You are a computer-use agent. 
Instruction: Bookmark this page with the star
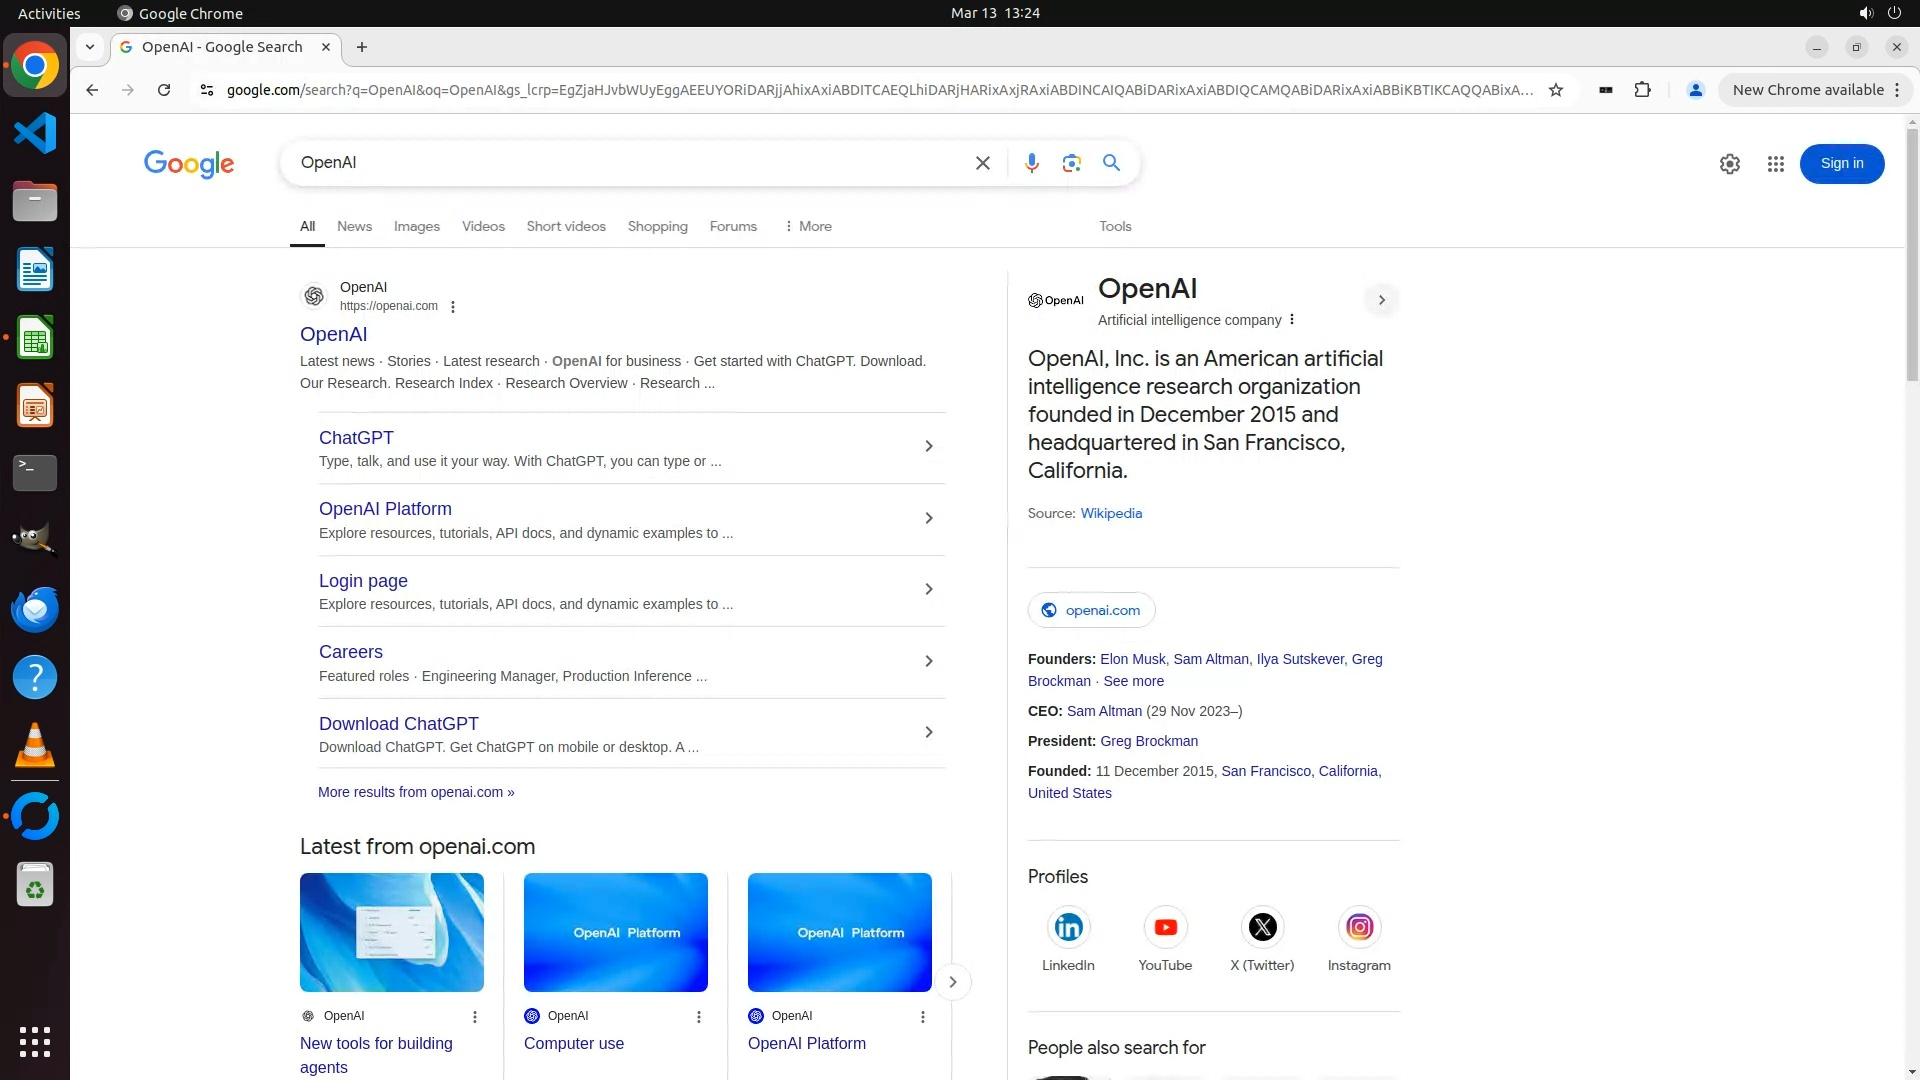[x=1555, y=90]
